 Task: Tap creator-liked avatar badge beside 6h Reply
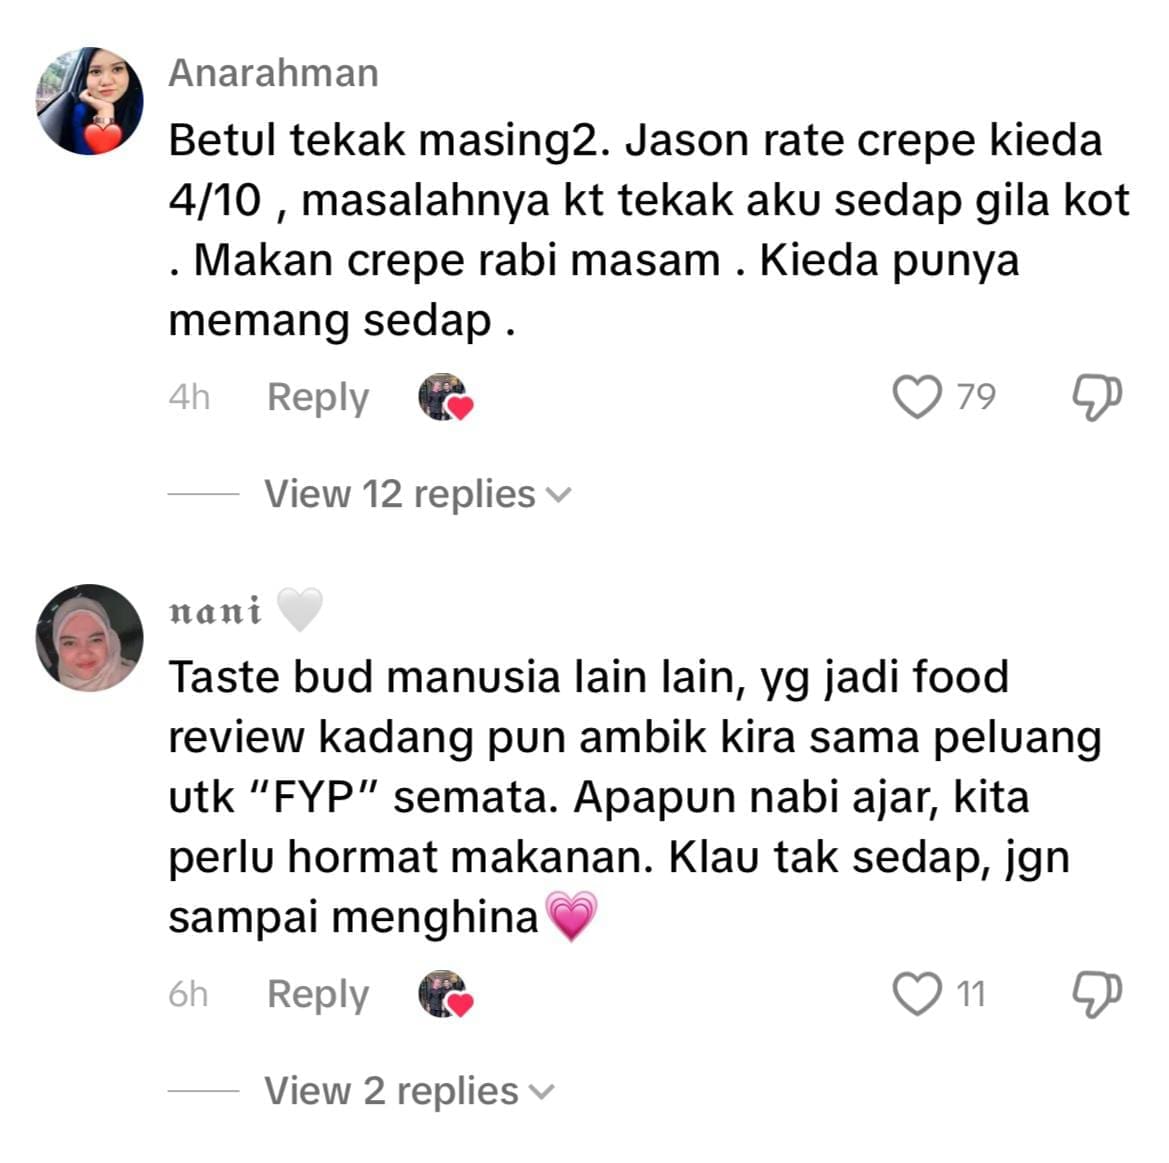pos(445,995)
